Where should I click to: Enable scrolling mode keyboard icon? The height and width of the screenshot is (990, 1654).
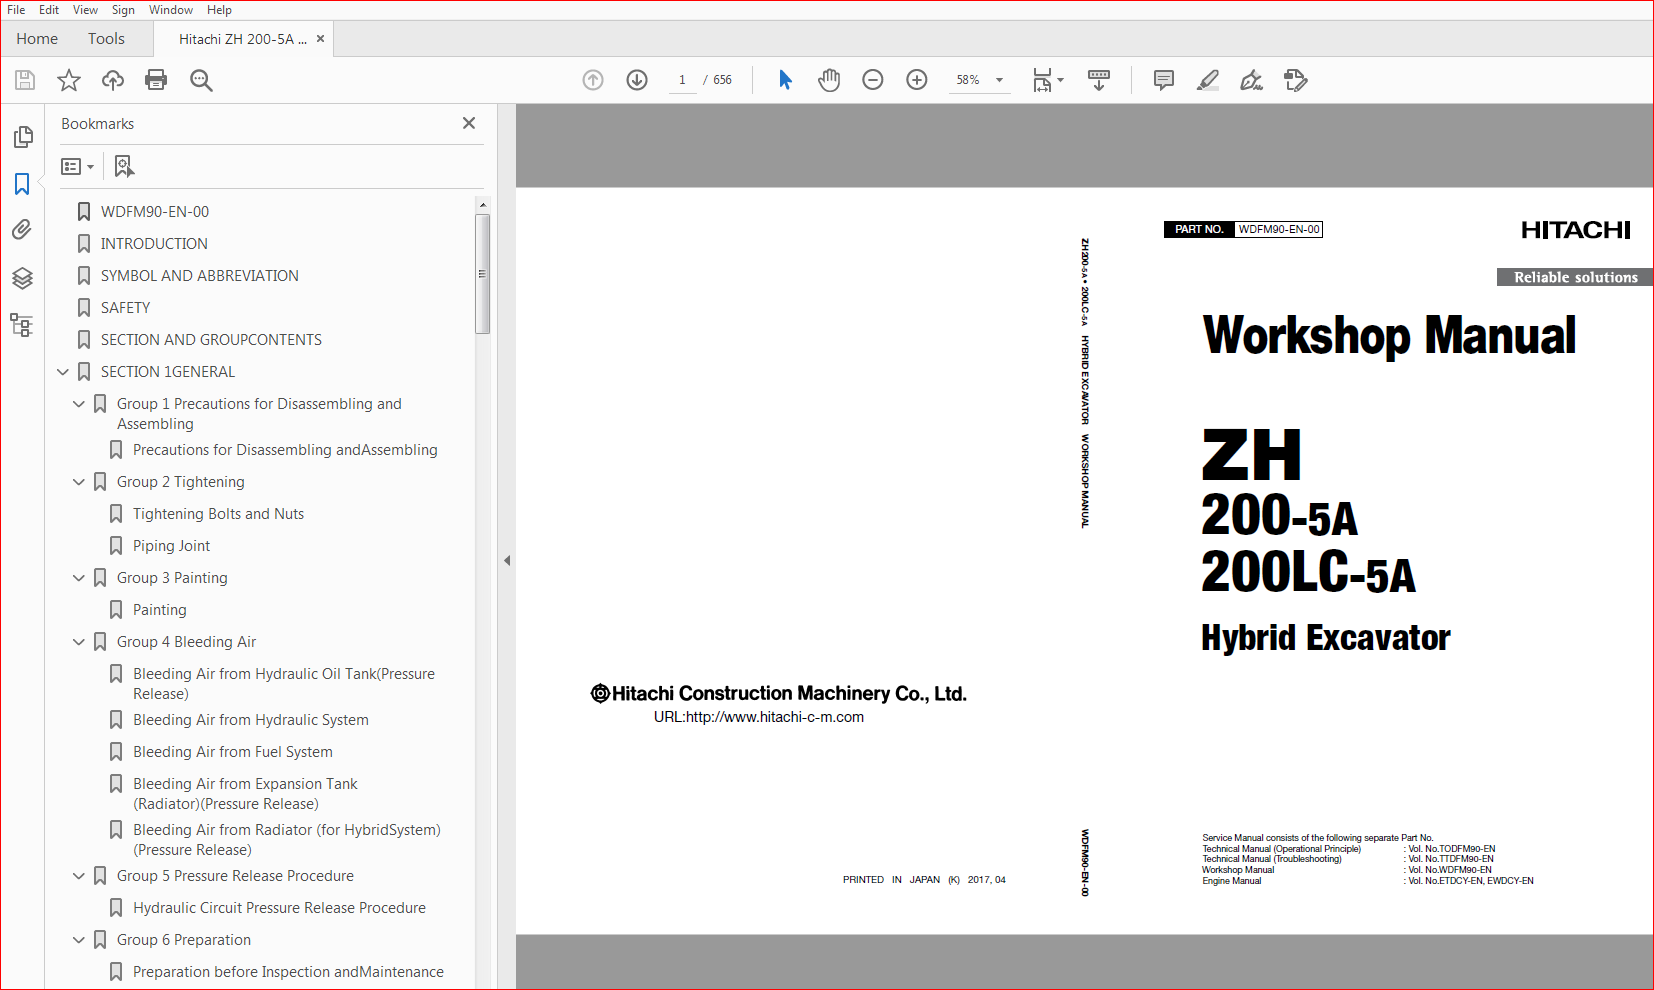[1099, 80]
